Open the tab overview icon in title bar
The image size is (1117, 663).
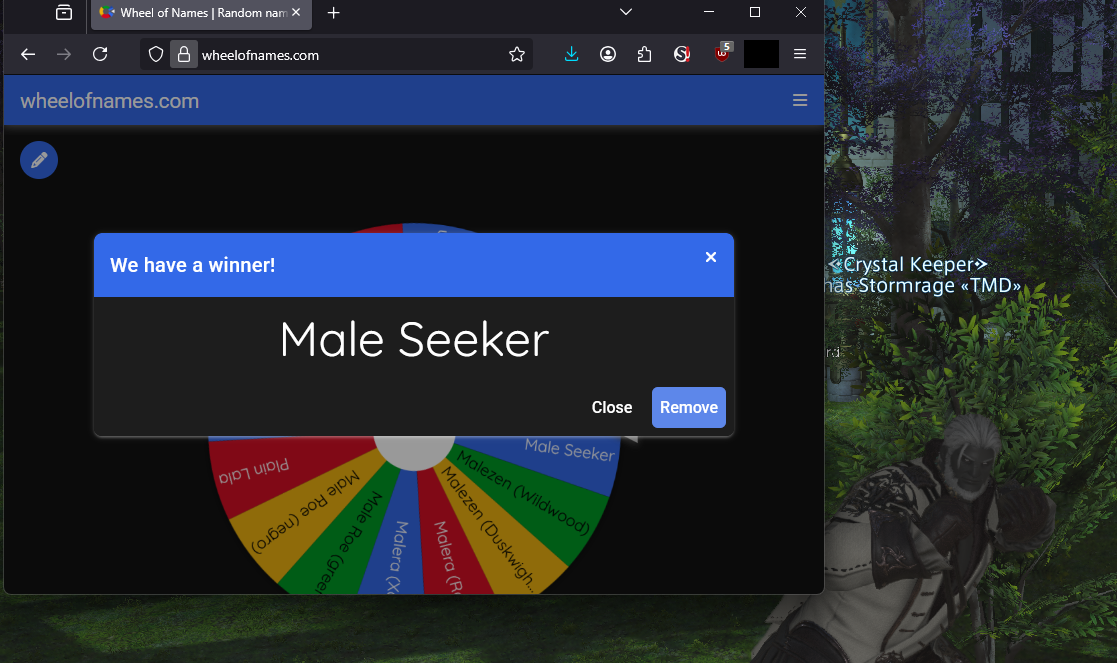coord(64,12)
